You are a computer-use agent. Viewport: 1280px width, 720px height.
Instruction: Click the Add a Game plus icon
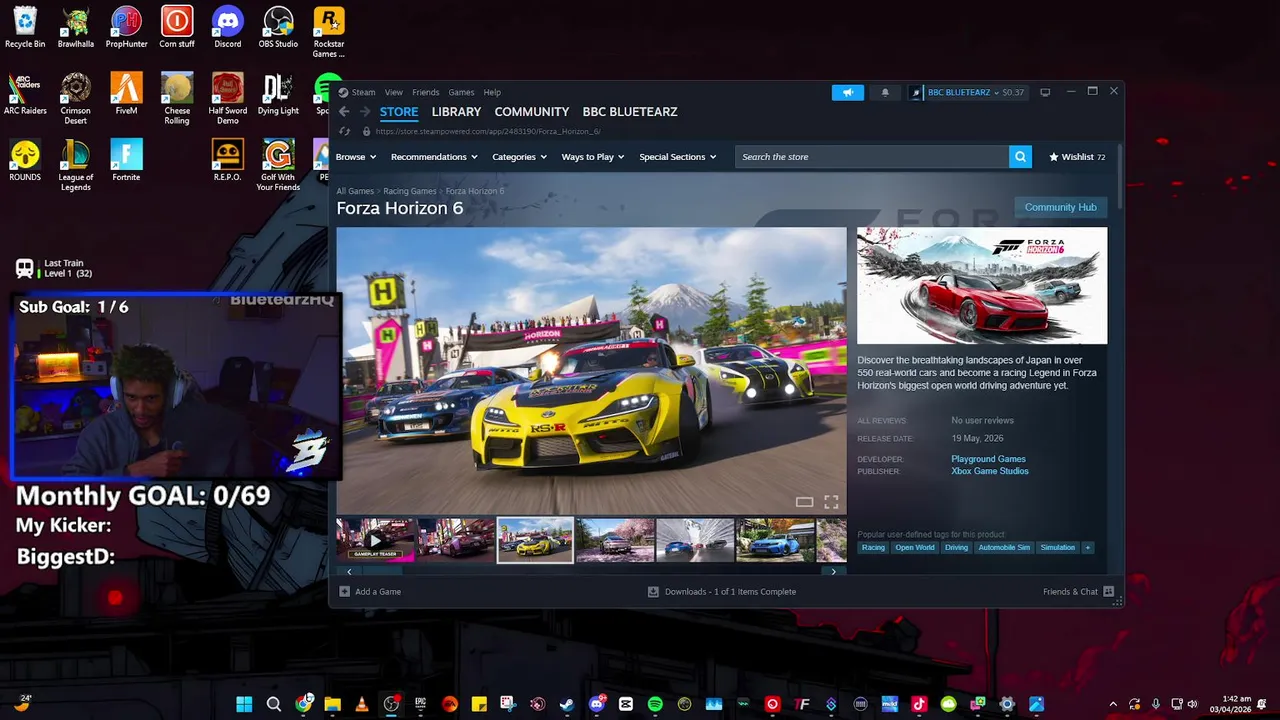pyautogui.click(x=344, y=591)
